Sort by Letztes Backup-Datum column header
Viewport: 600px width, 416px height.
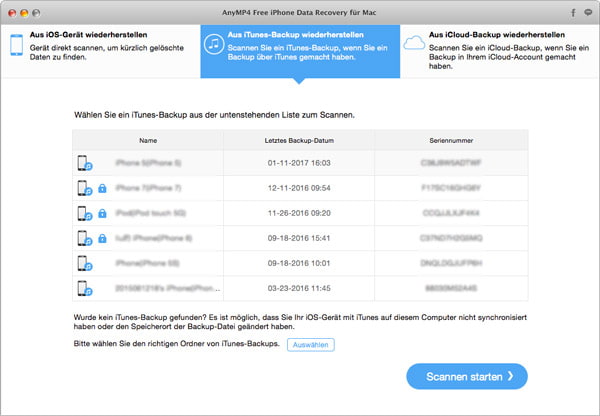(299, 140)
